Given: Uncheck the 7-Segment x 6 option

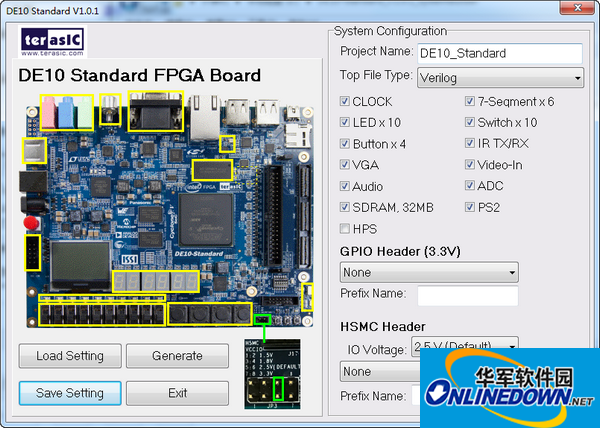Looking at the screenshot, I should pyautogui.click(x=470, y=101).
